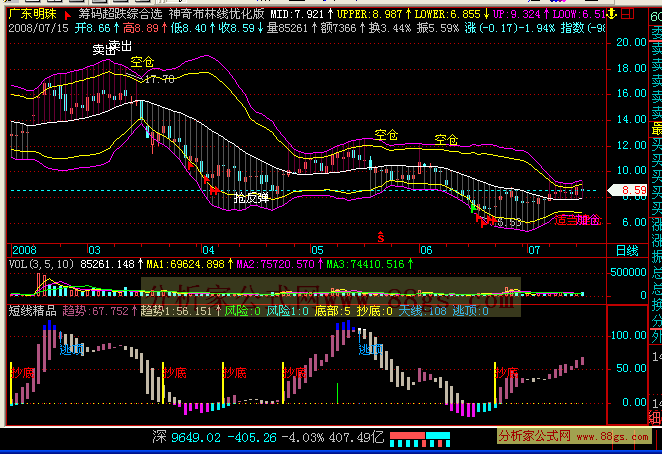
Task: Click the VOL(3,5,10) indicator label
Action: pyautogui.click(x=41, y=264)
